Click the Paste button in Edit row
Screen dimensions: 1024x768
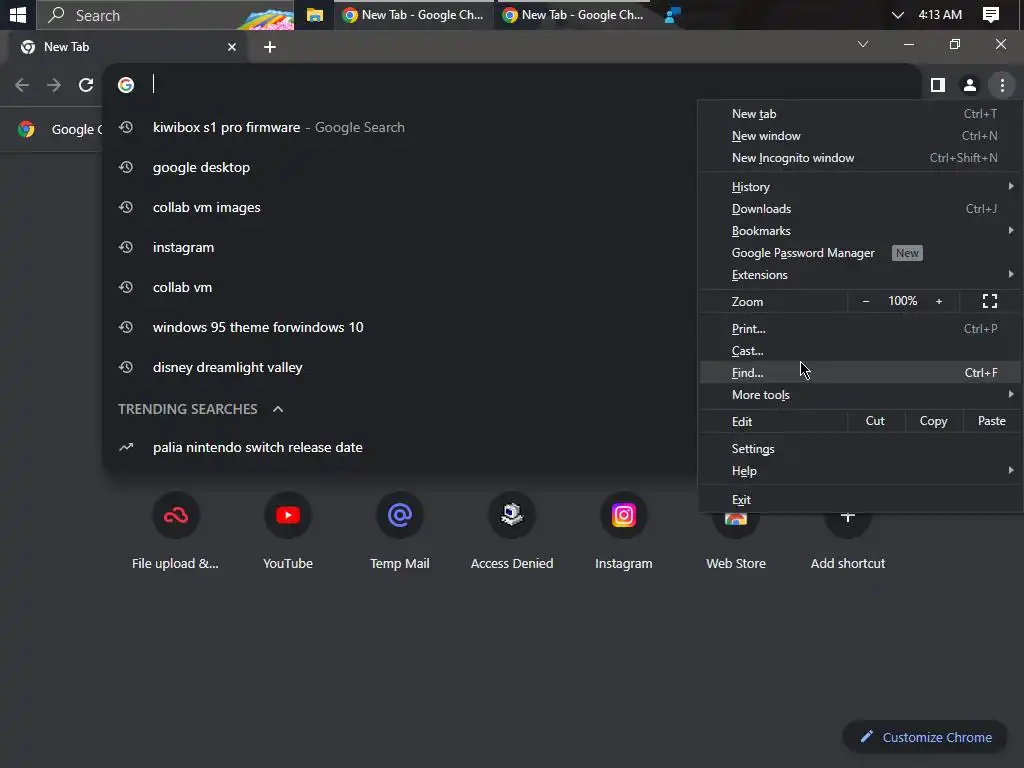[x=991, y=421]
